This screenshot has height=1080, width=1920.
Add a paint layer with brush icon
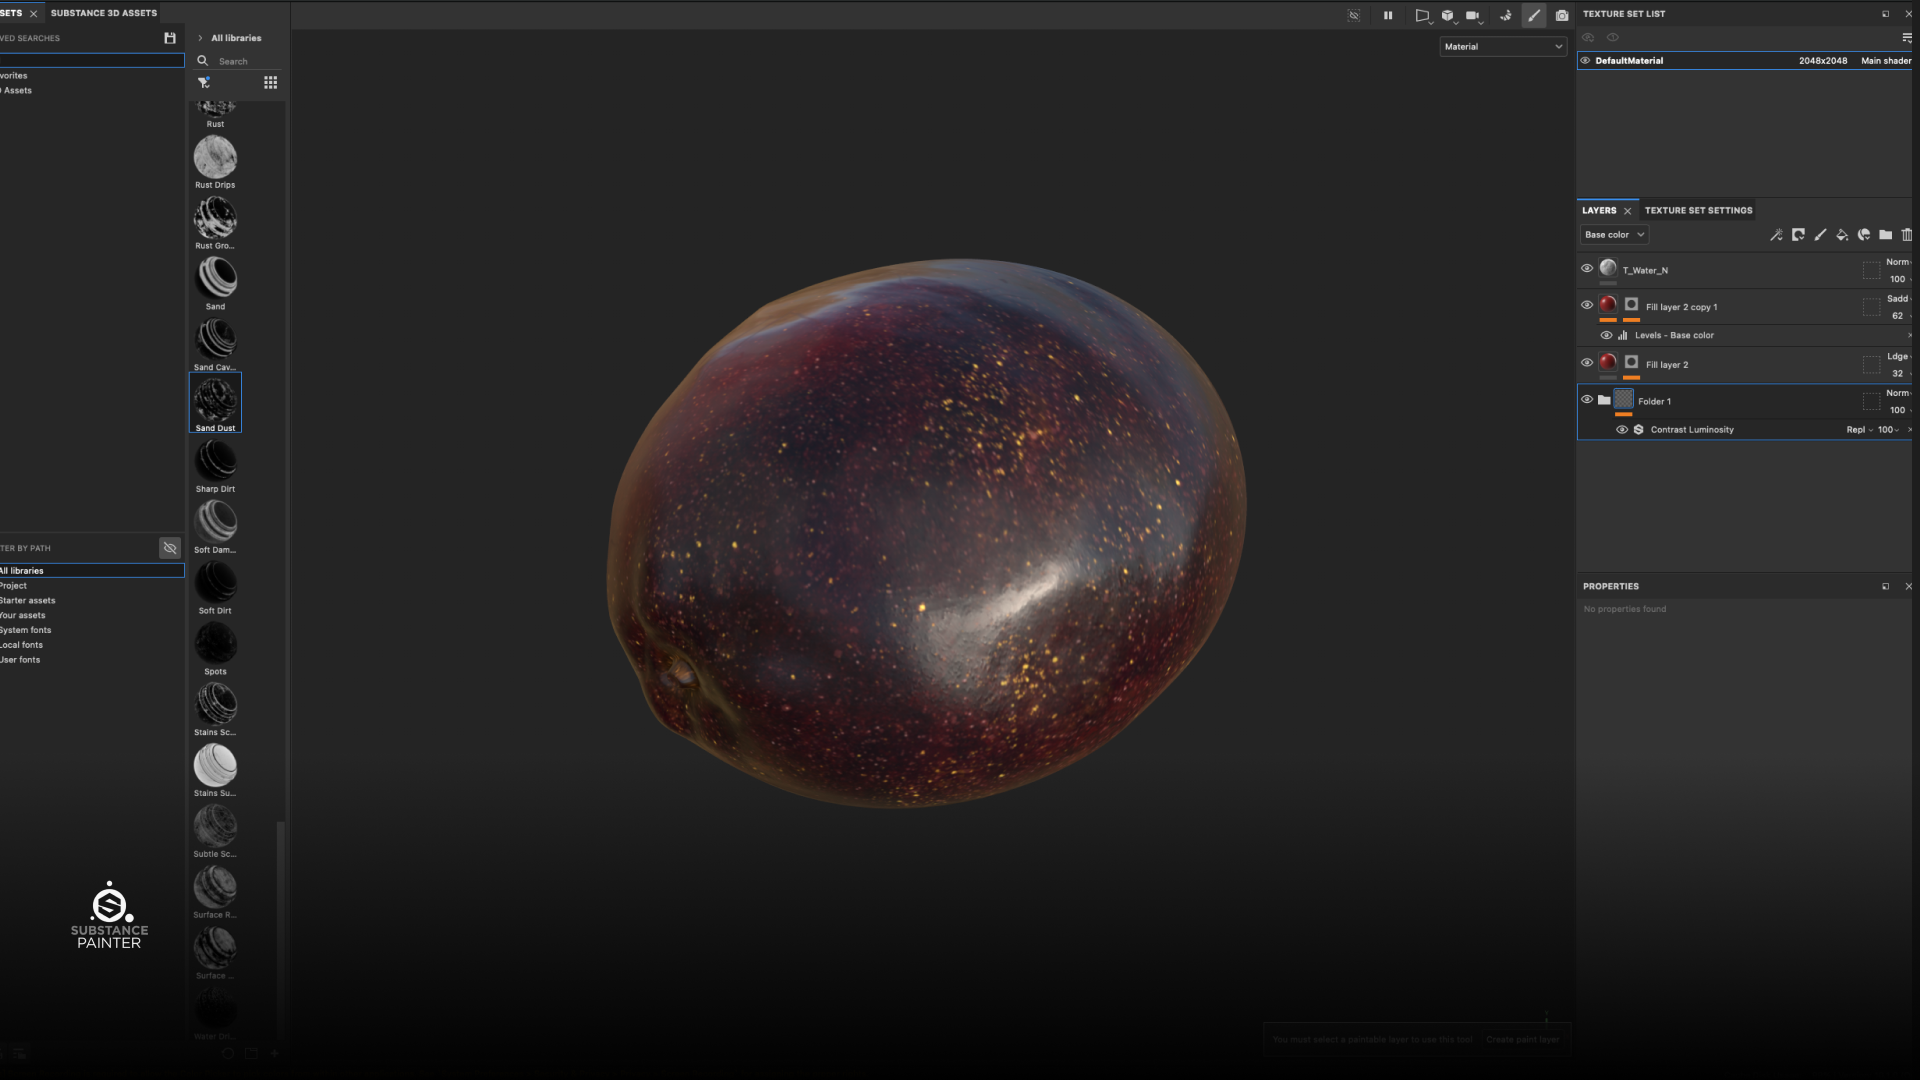pyautogui.click(x=1820, y=235)
